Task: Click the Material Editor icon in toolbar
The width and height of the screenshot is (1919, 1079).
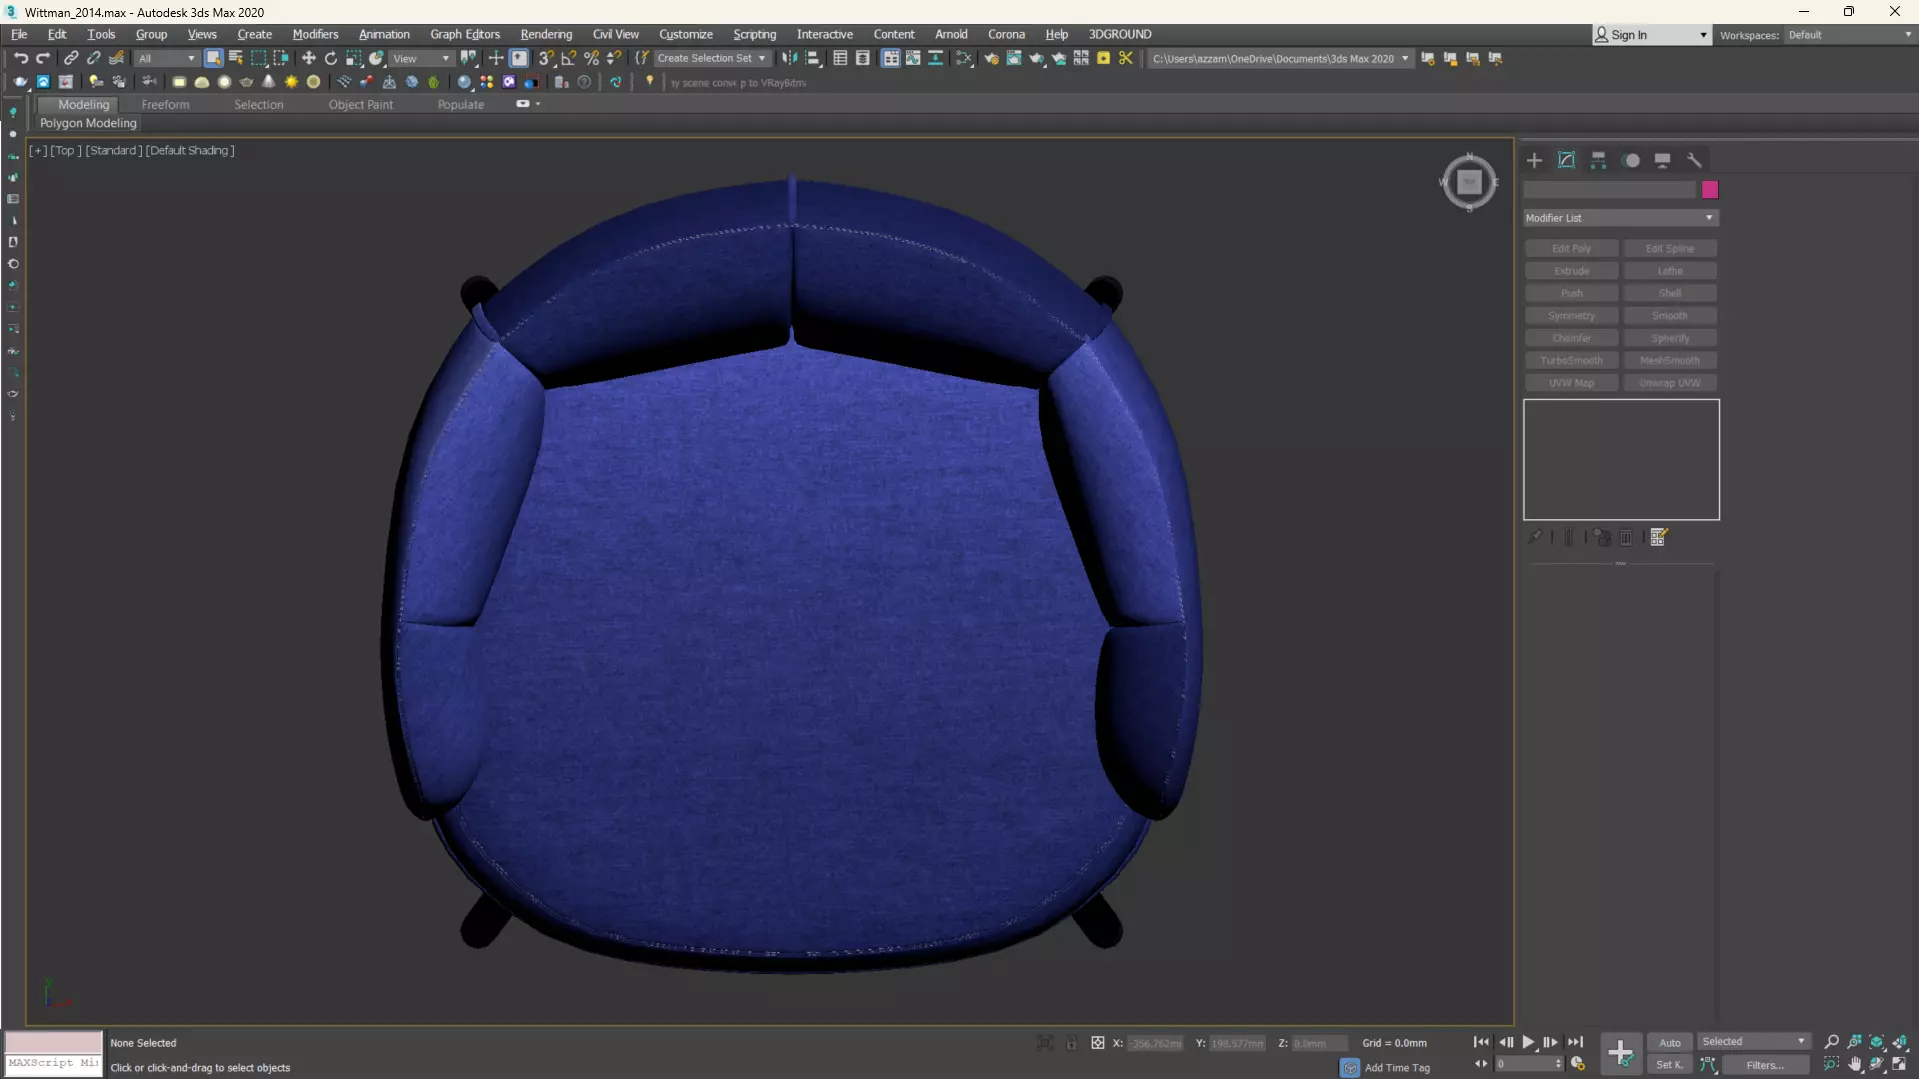Action: point(964,58)
